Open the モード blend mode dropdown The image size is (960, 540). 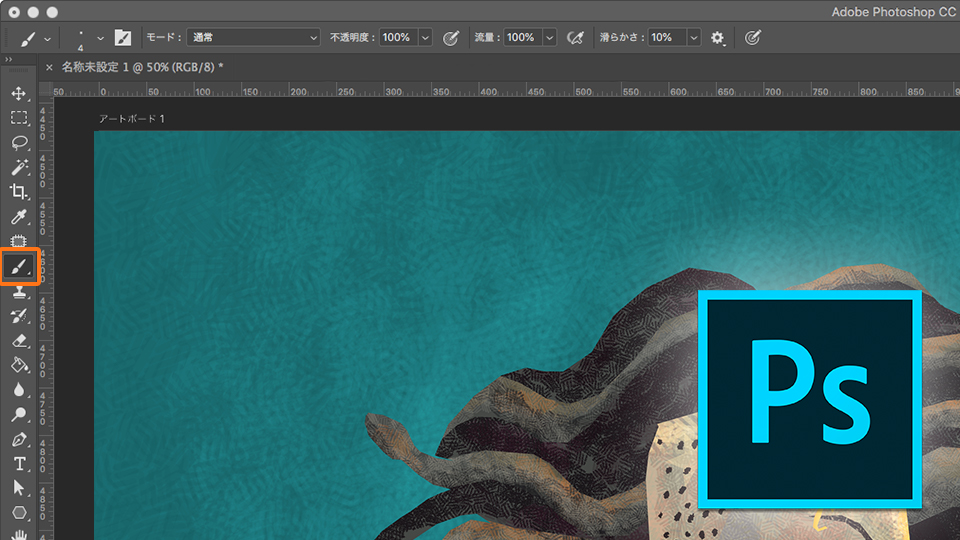coord(253,38)
